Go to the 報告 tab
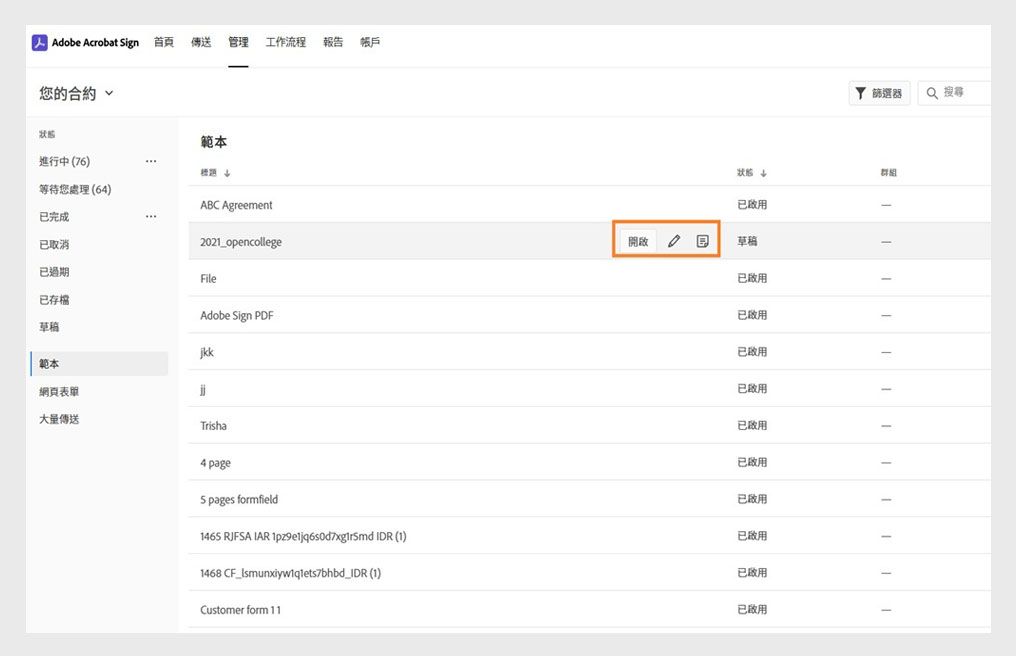The width and height of the screenshot is (1016, 656). [x=333, y=43]
